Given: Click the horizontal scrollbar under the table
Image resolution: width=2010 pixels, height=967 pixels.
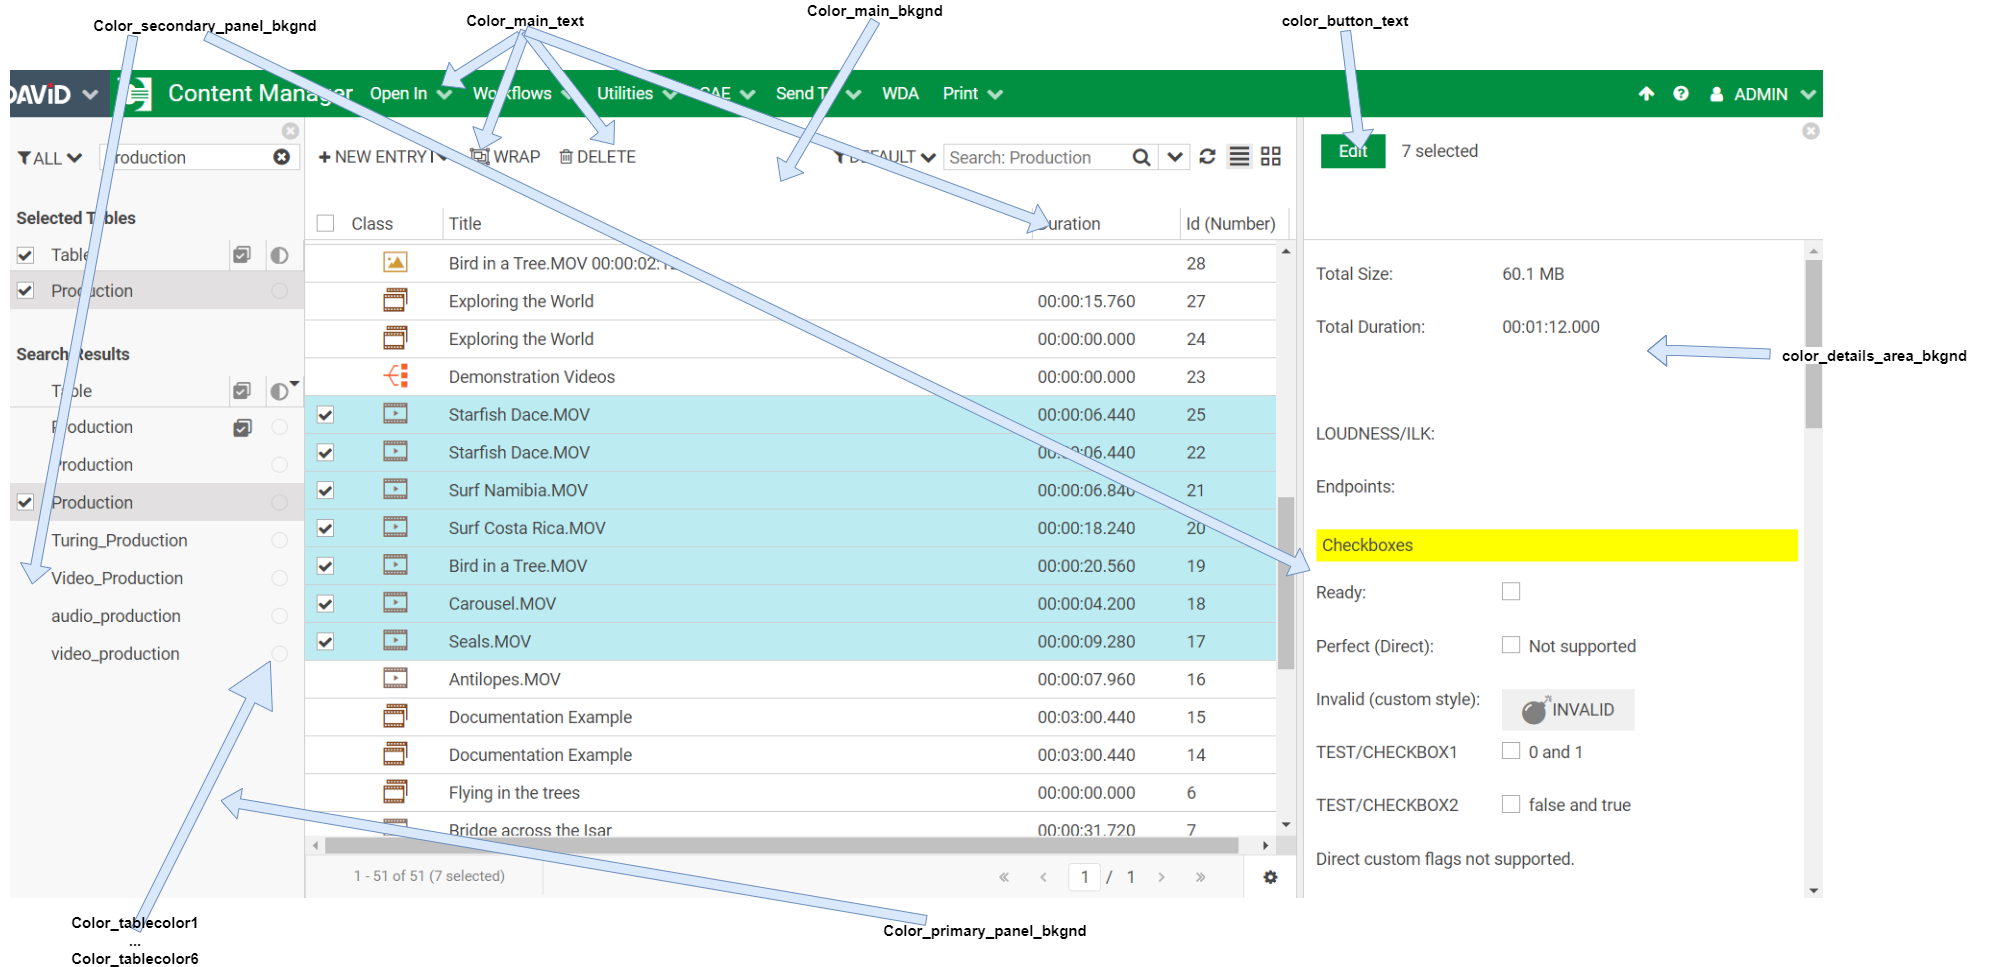Looking at the screenshot, I should click(x=780, y=846).
